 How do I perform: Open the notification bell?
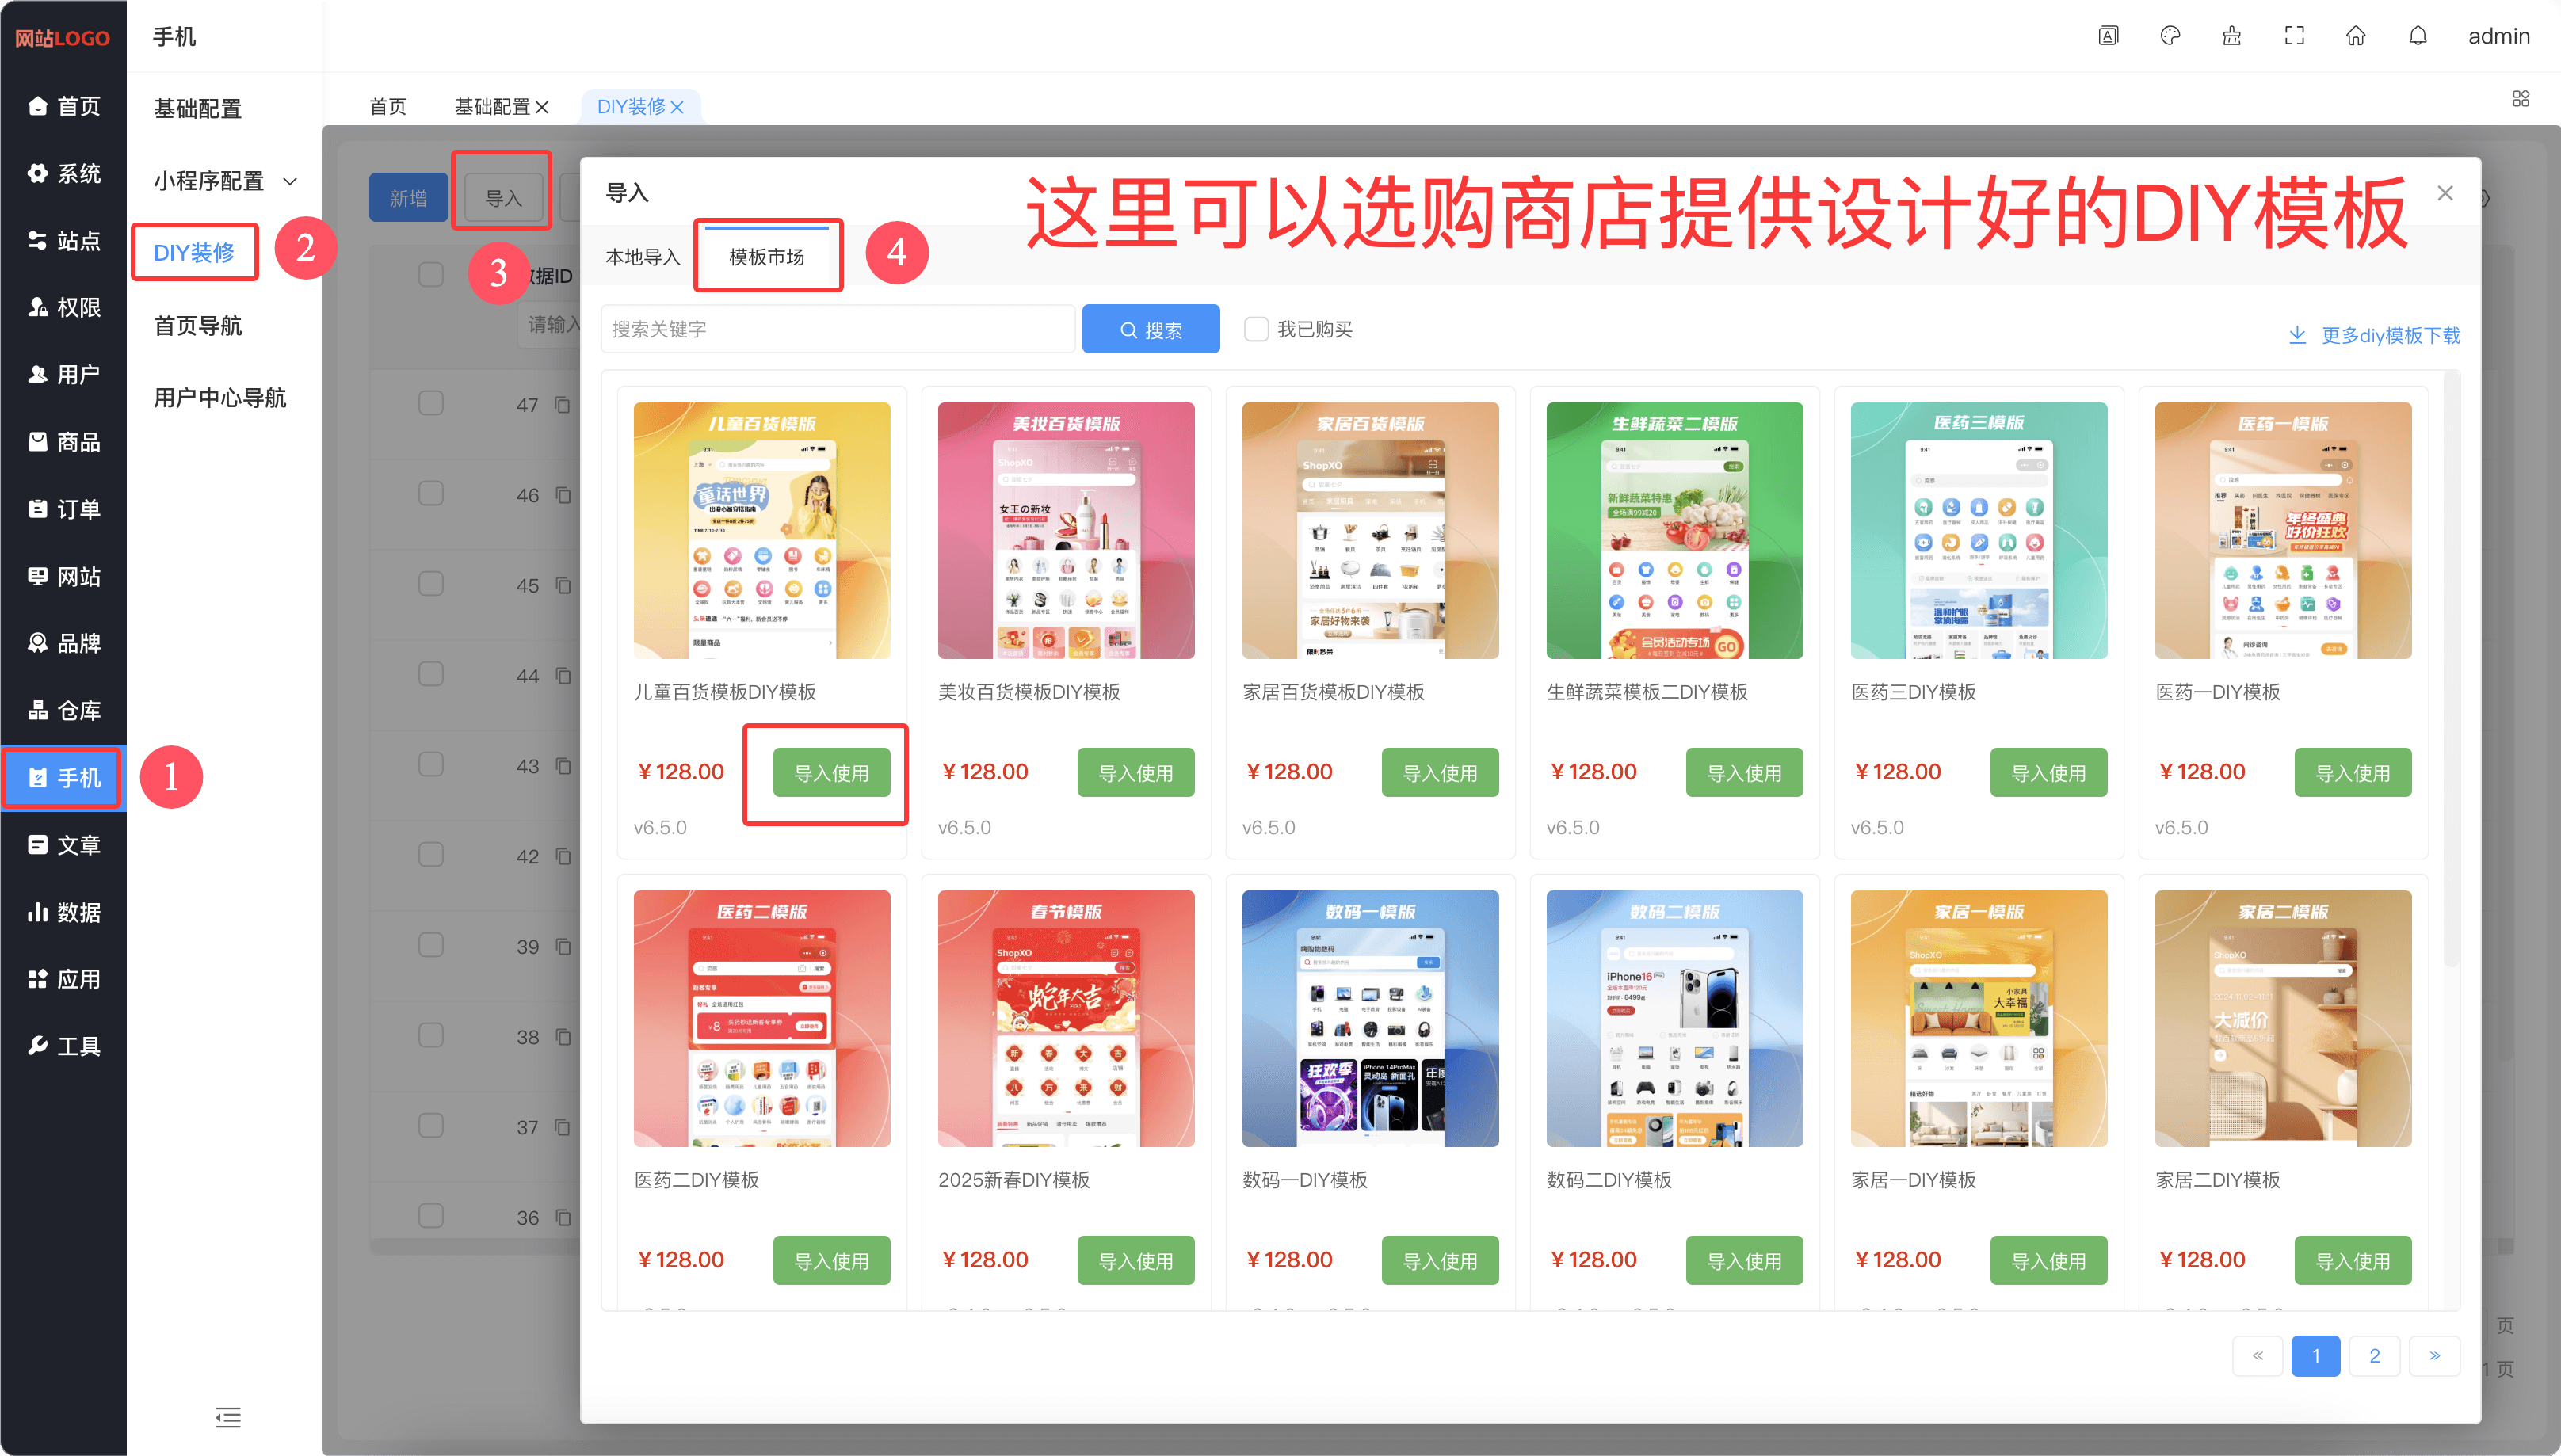click(x=2418, y=36)
